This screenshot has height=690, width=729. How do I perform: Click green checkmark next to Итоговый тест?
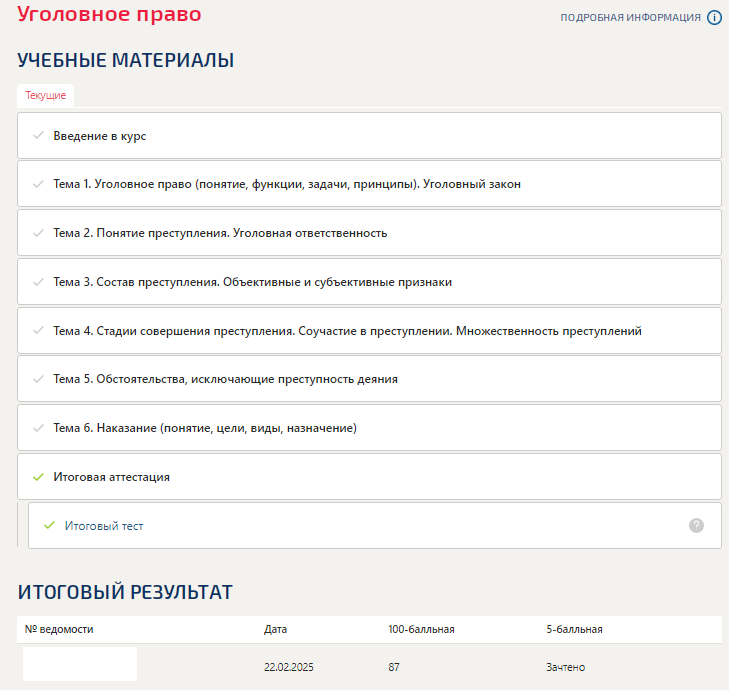[x=49, y=525]
